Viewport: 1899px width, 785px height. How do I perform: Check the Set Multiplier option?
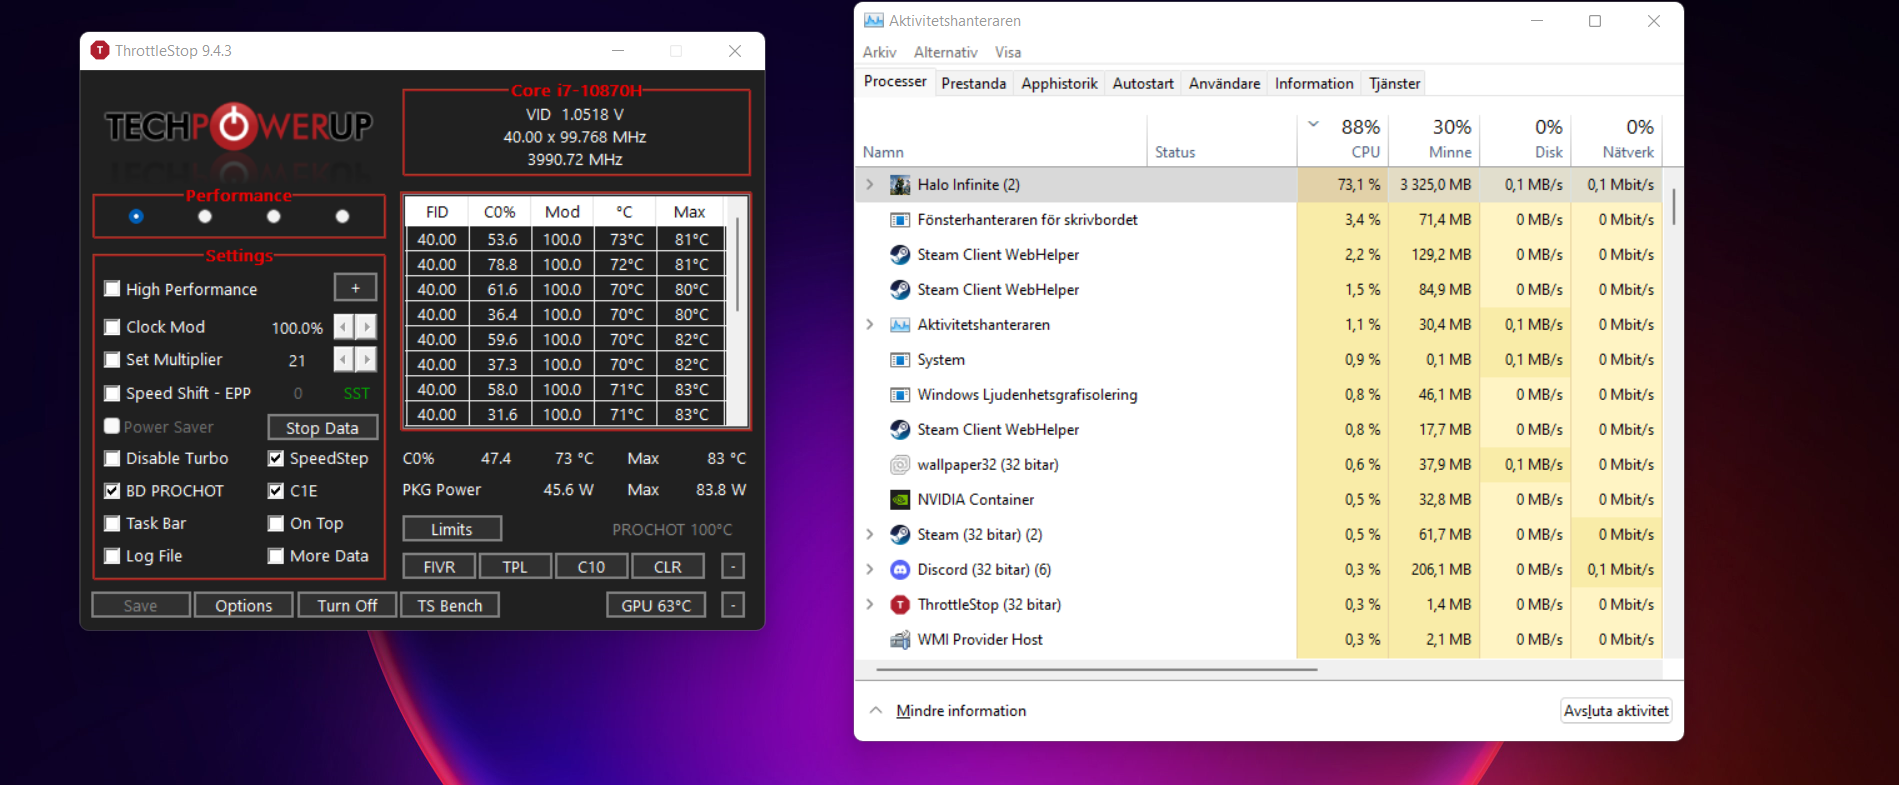[112, 360]
